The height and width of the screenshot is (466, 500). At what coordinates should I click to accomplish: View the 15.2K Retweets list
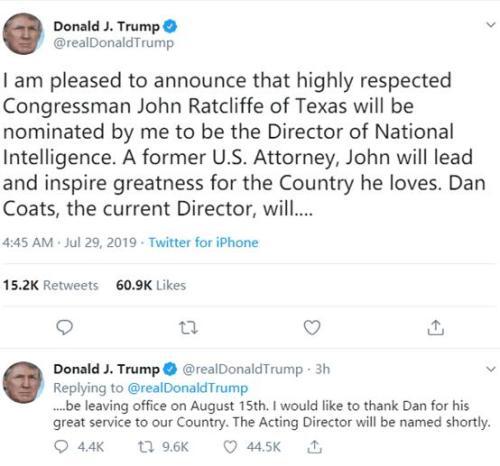(51, 285)
